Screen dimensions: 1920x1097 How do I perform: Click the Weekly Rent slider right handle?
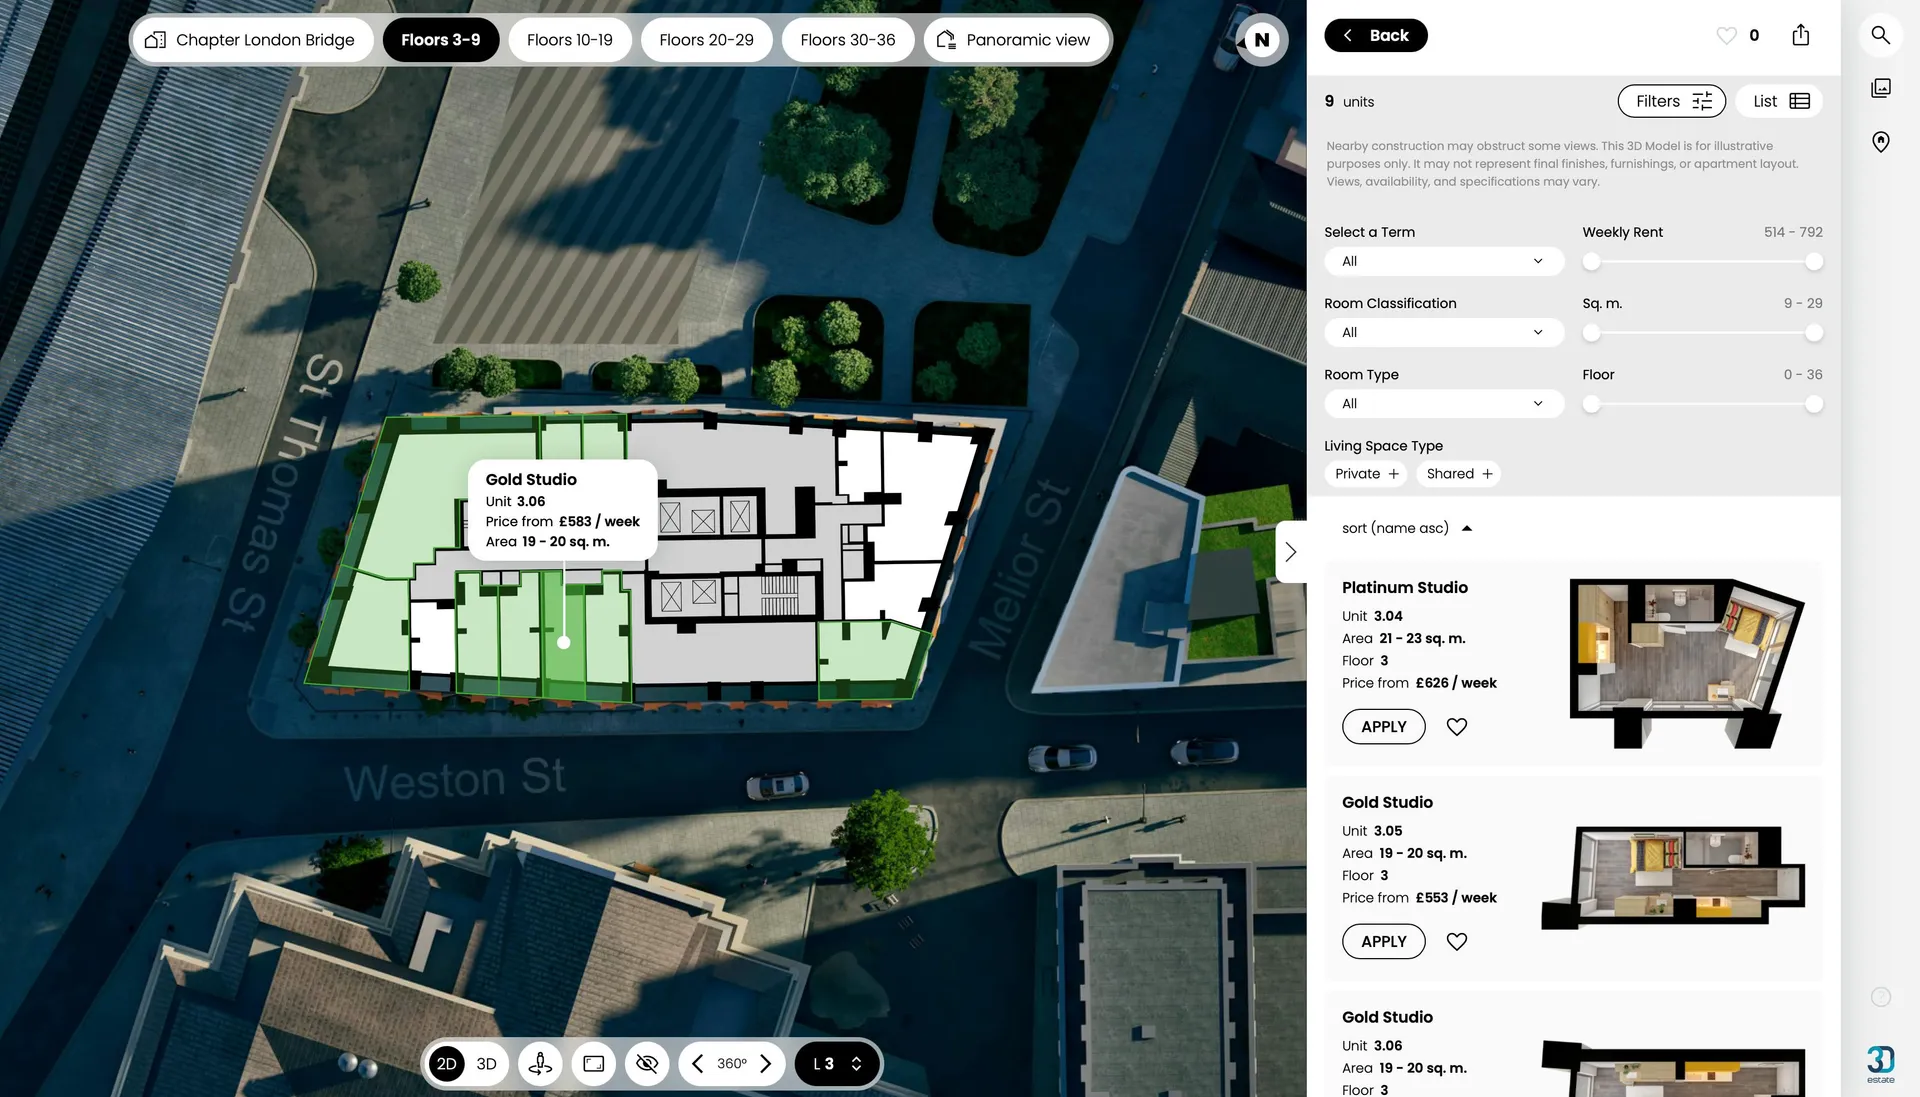(1813, 262)
